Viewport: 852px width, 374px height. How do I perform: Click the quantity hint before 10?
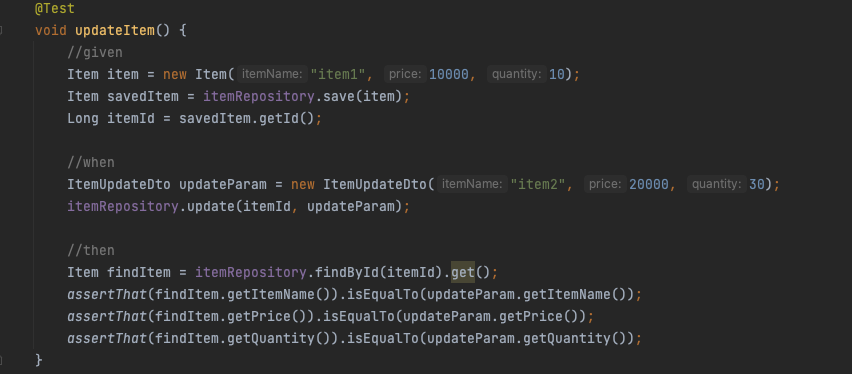517,74
